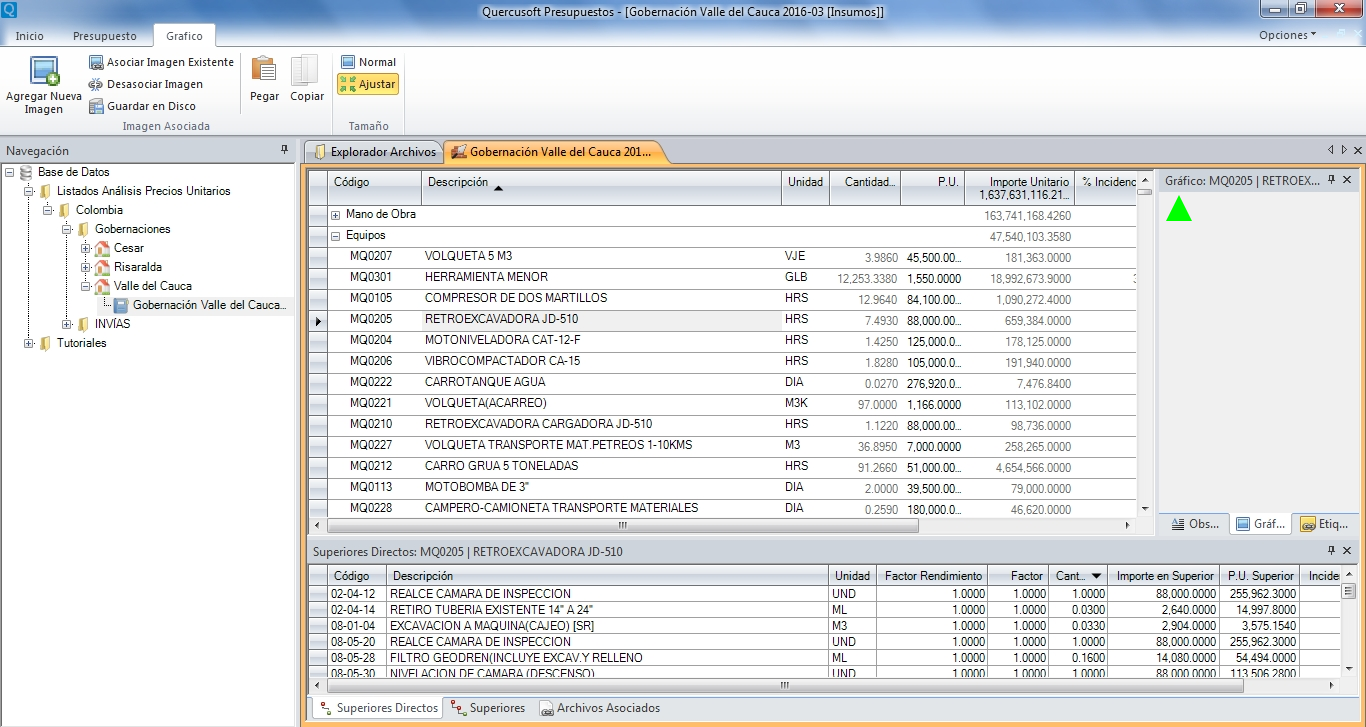Expand the Risaralda tree node
The image size is (1366, 727).
[x=86, y=267]
